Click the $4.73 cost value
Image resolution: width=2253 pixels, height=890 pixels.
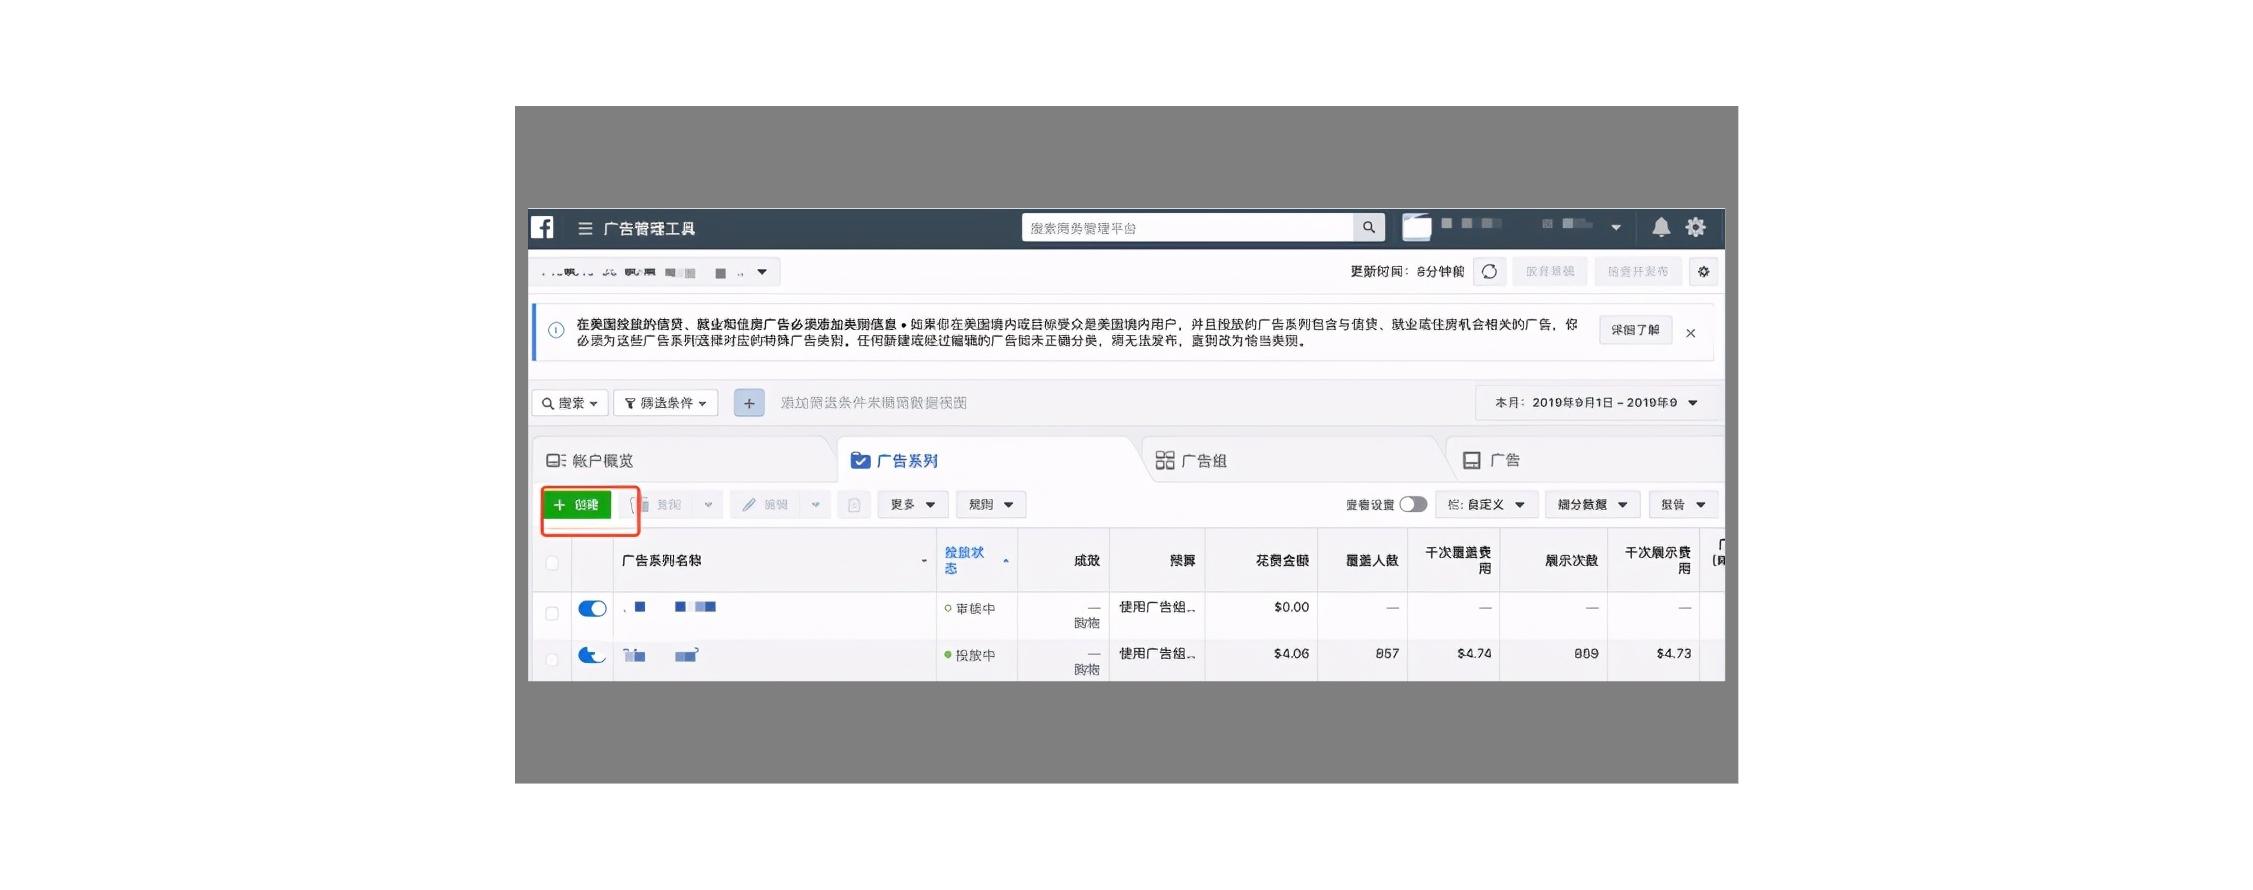pyautogui.click(x=1674, y=654)
